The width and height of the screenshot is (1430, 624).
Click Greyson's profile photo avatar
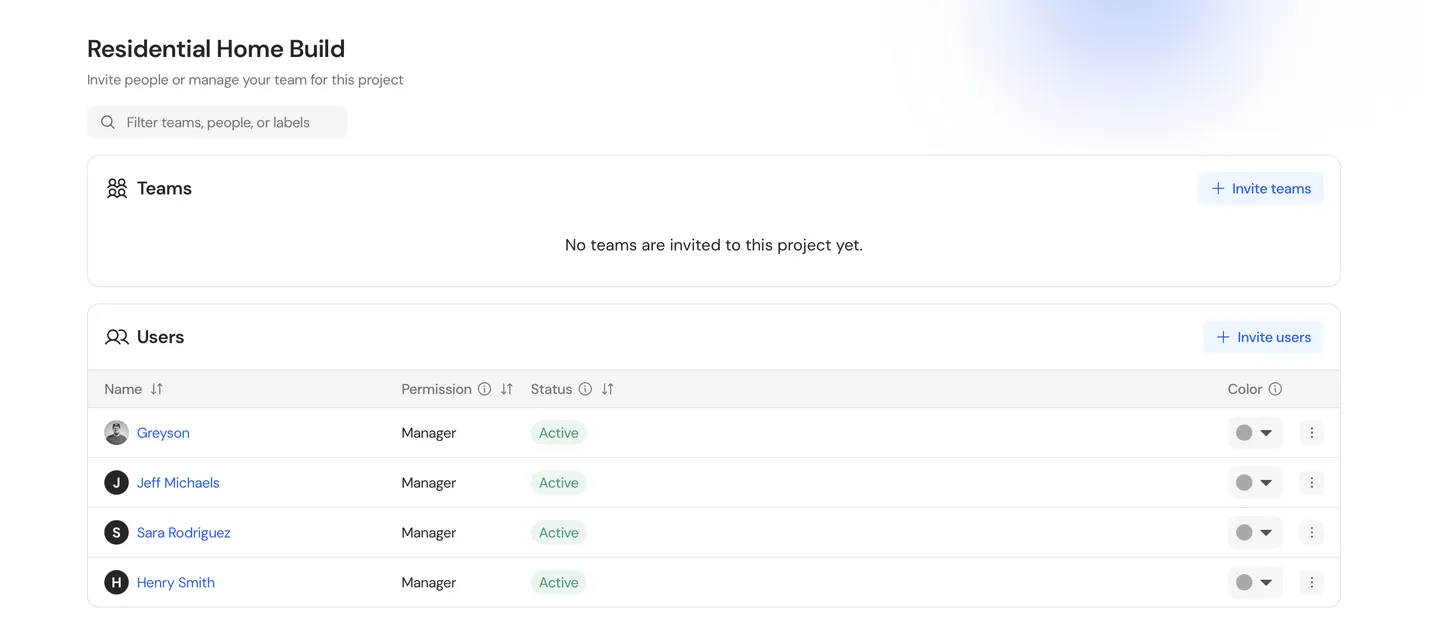pyautogui.click(x=117, y=433)
